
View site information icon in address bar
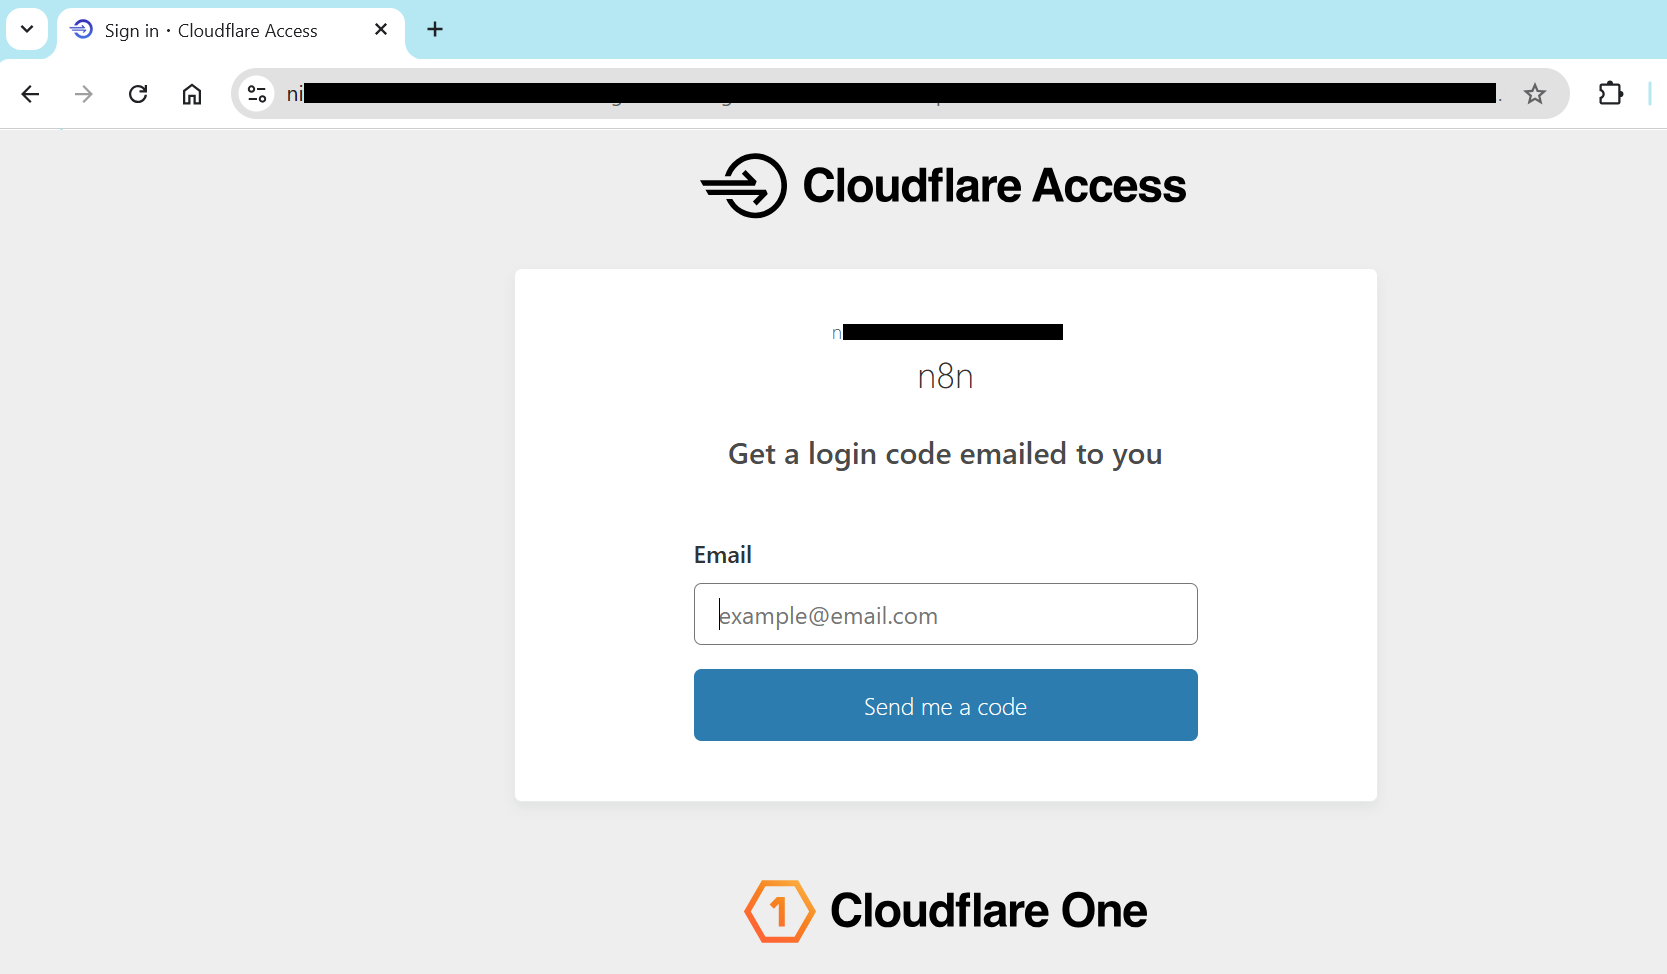(257, 94)
